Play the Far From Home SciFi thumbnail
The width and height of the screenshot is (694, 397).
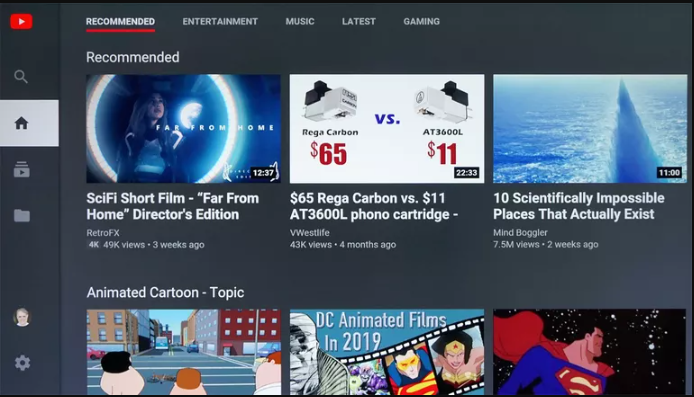pyautogui.click(x=183, y=129)
